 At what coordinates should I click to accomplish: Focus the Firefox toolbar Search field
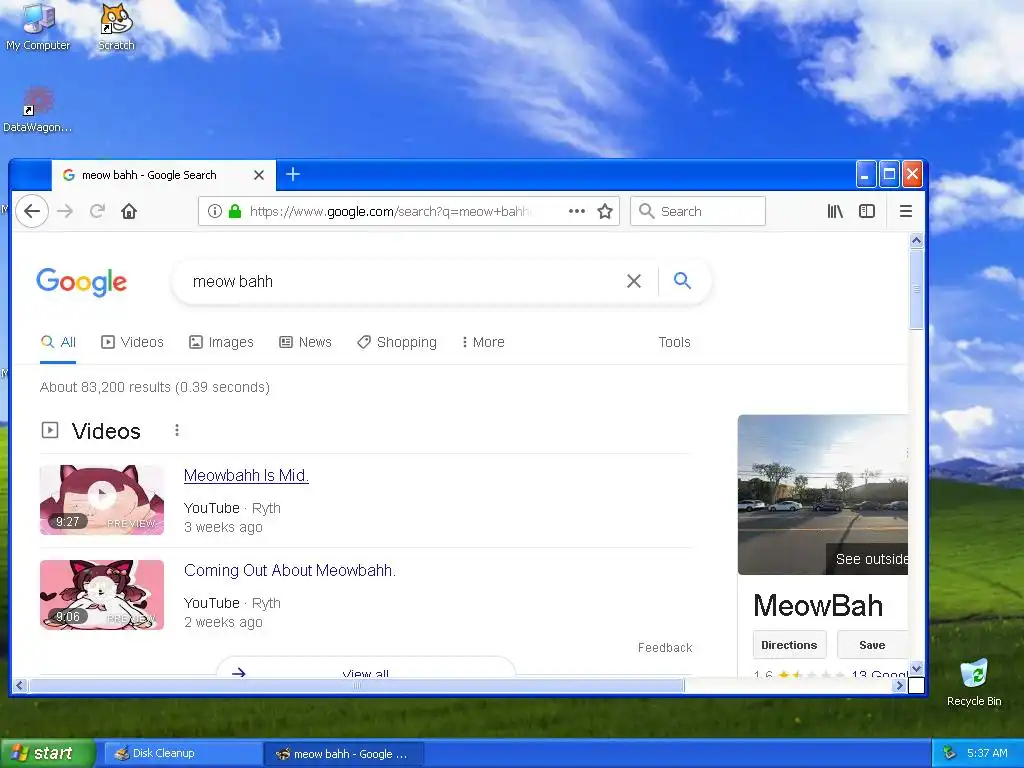point(697,211)
